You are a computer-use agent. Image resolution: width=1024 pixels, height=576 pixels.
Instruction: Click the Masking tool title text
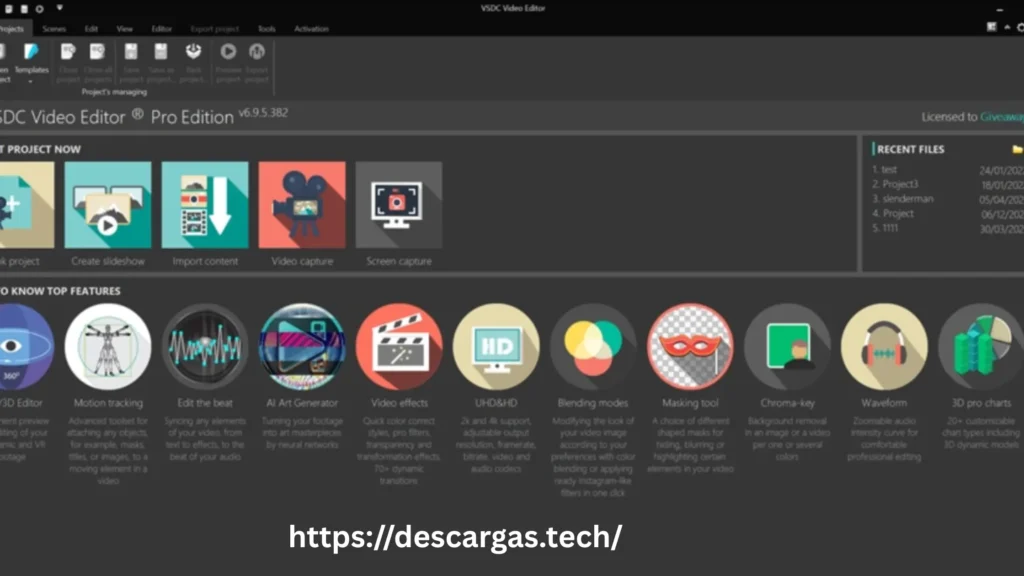[x=690, y=403]
